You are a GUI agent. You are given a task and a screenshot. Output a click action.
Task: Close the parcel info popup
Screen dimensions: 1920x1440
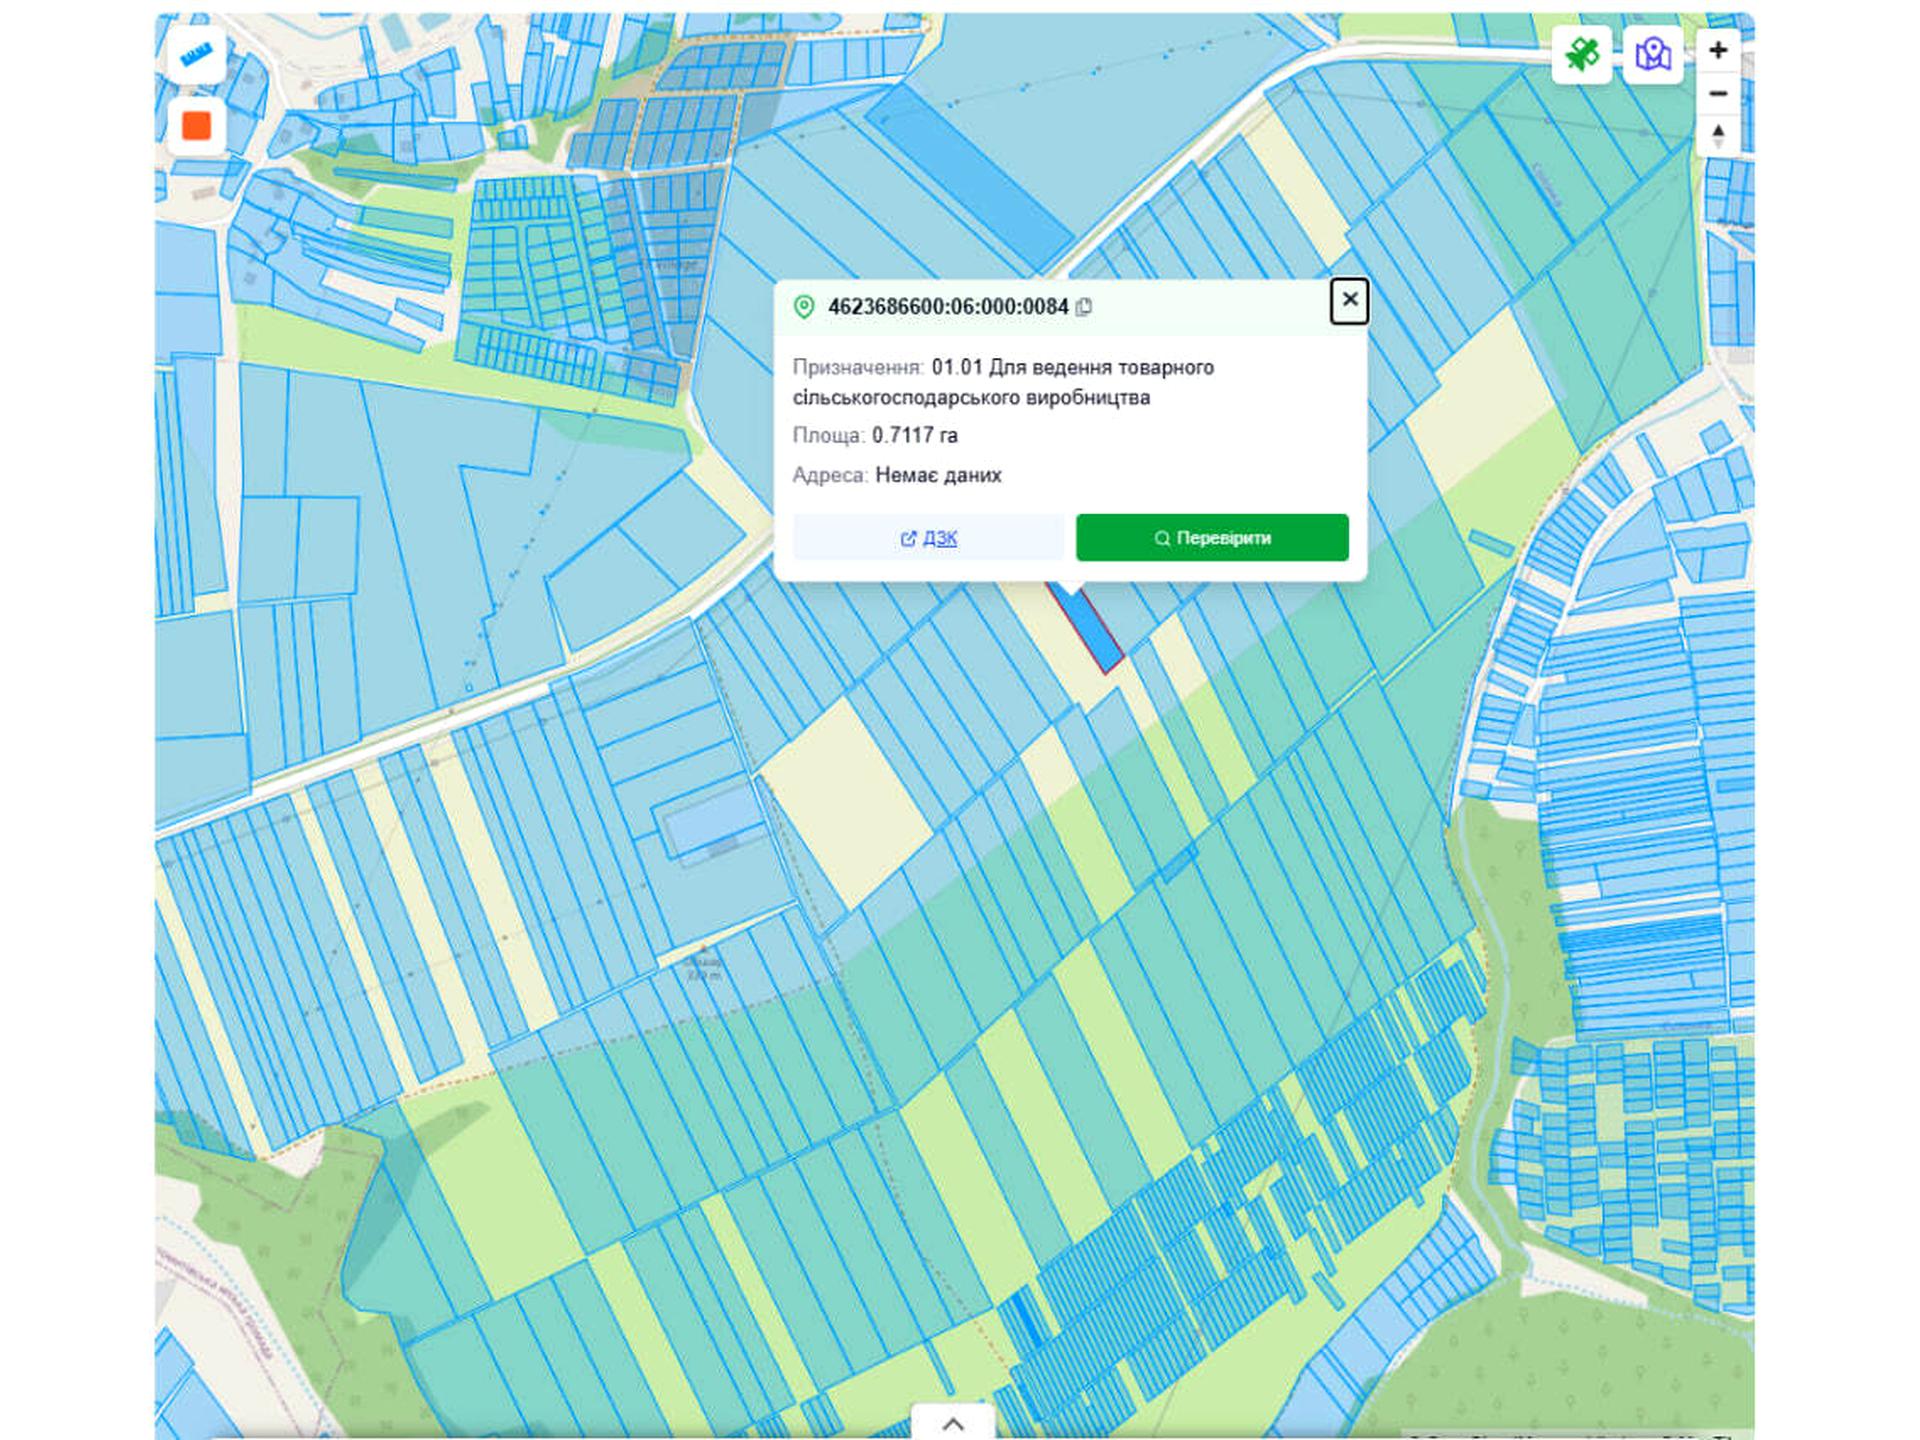[1349, 300]
